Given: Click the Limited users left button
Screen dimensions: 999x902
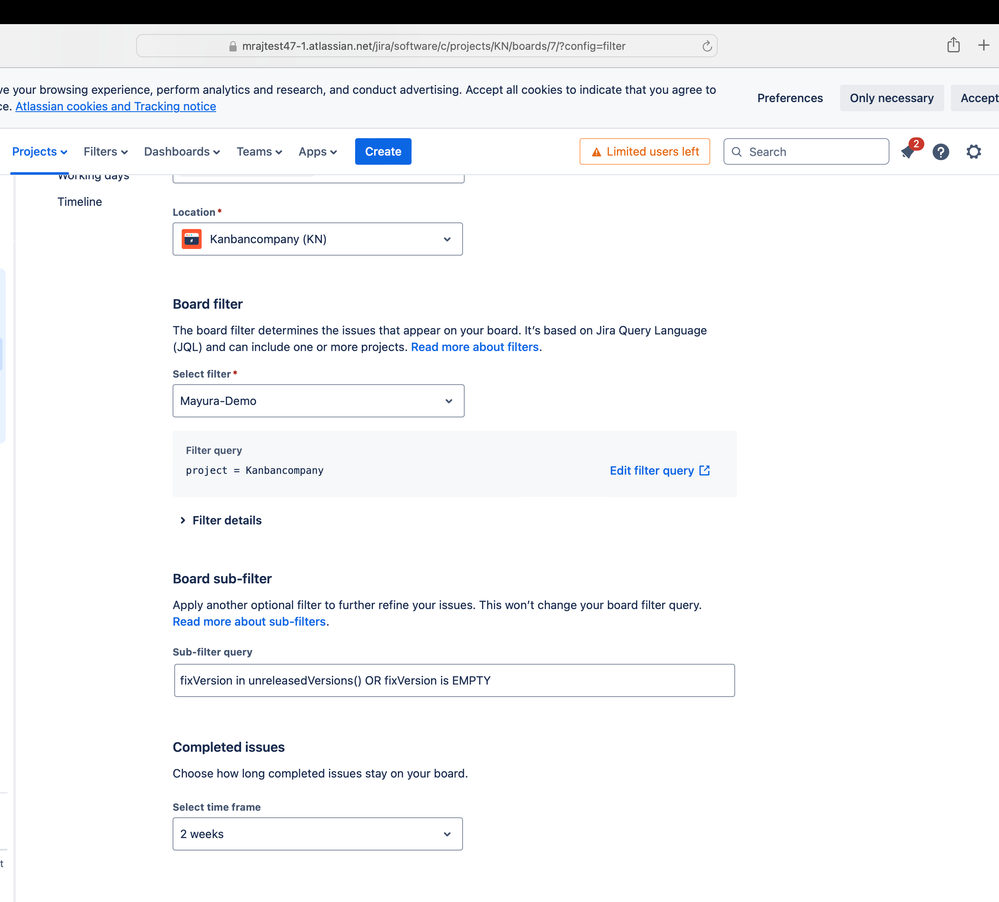Looking at the screenshot, I should click(645, 152).
